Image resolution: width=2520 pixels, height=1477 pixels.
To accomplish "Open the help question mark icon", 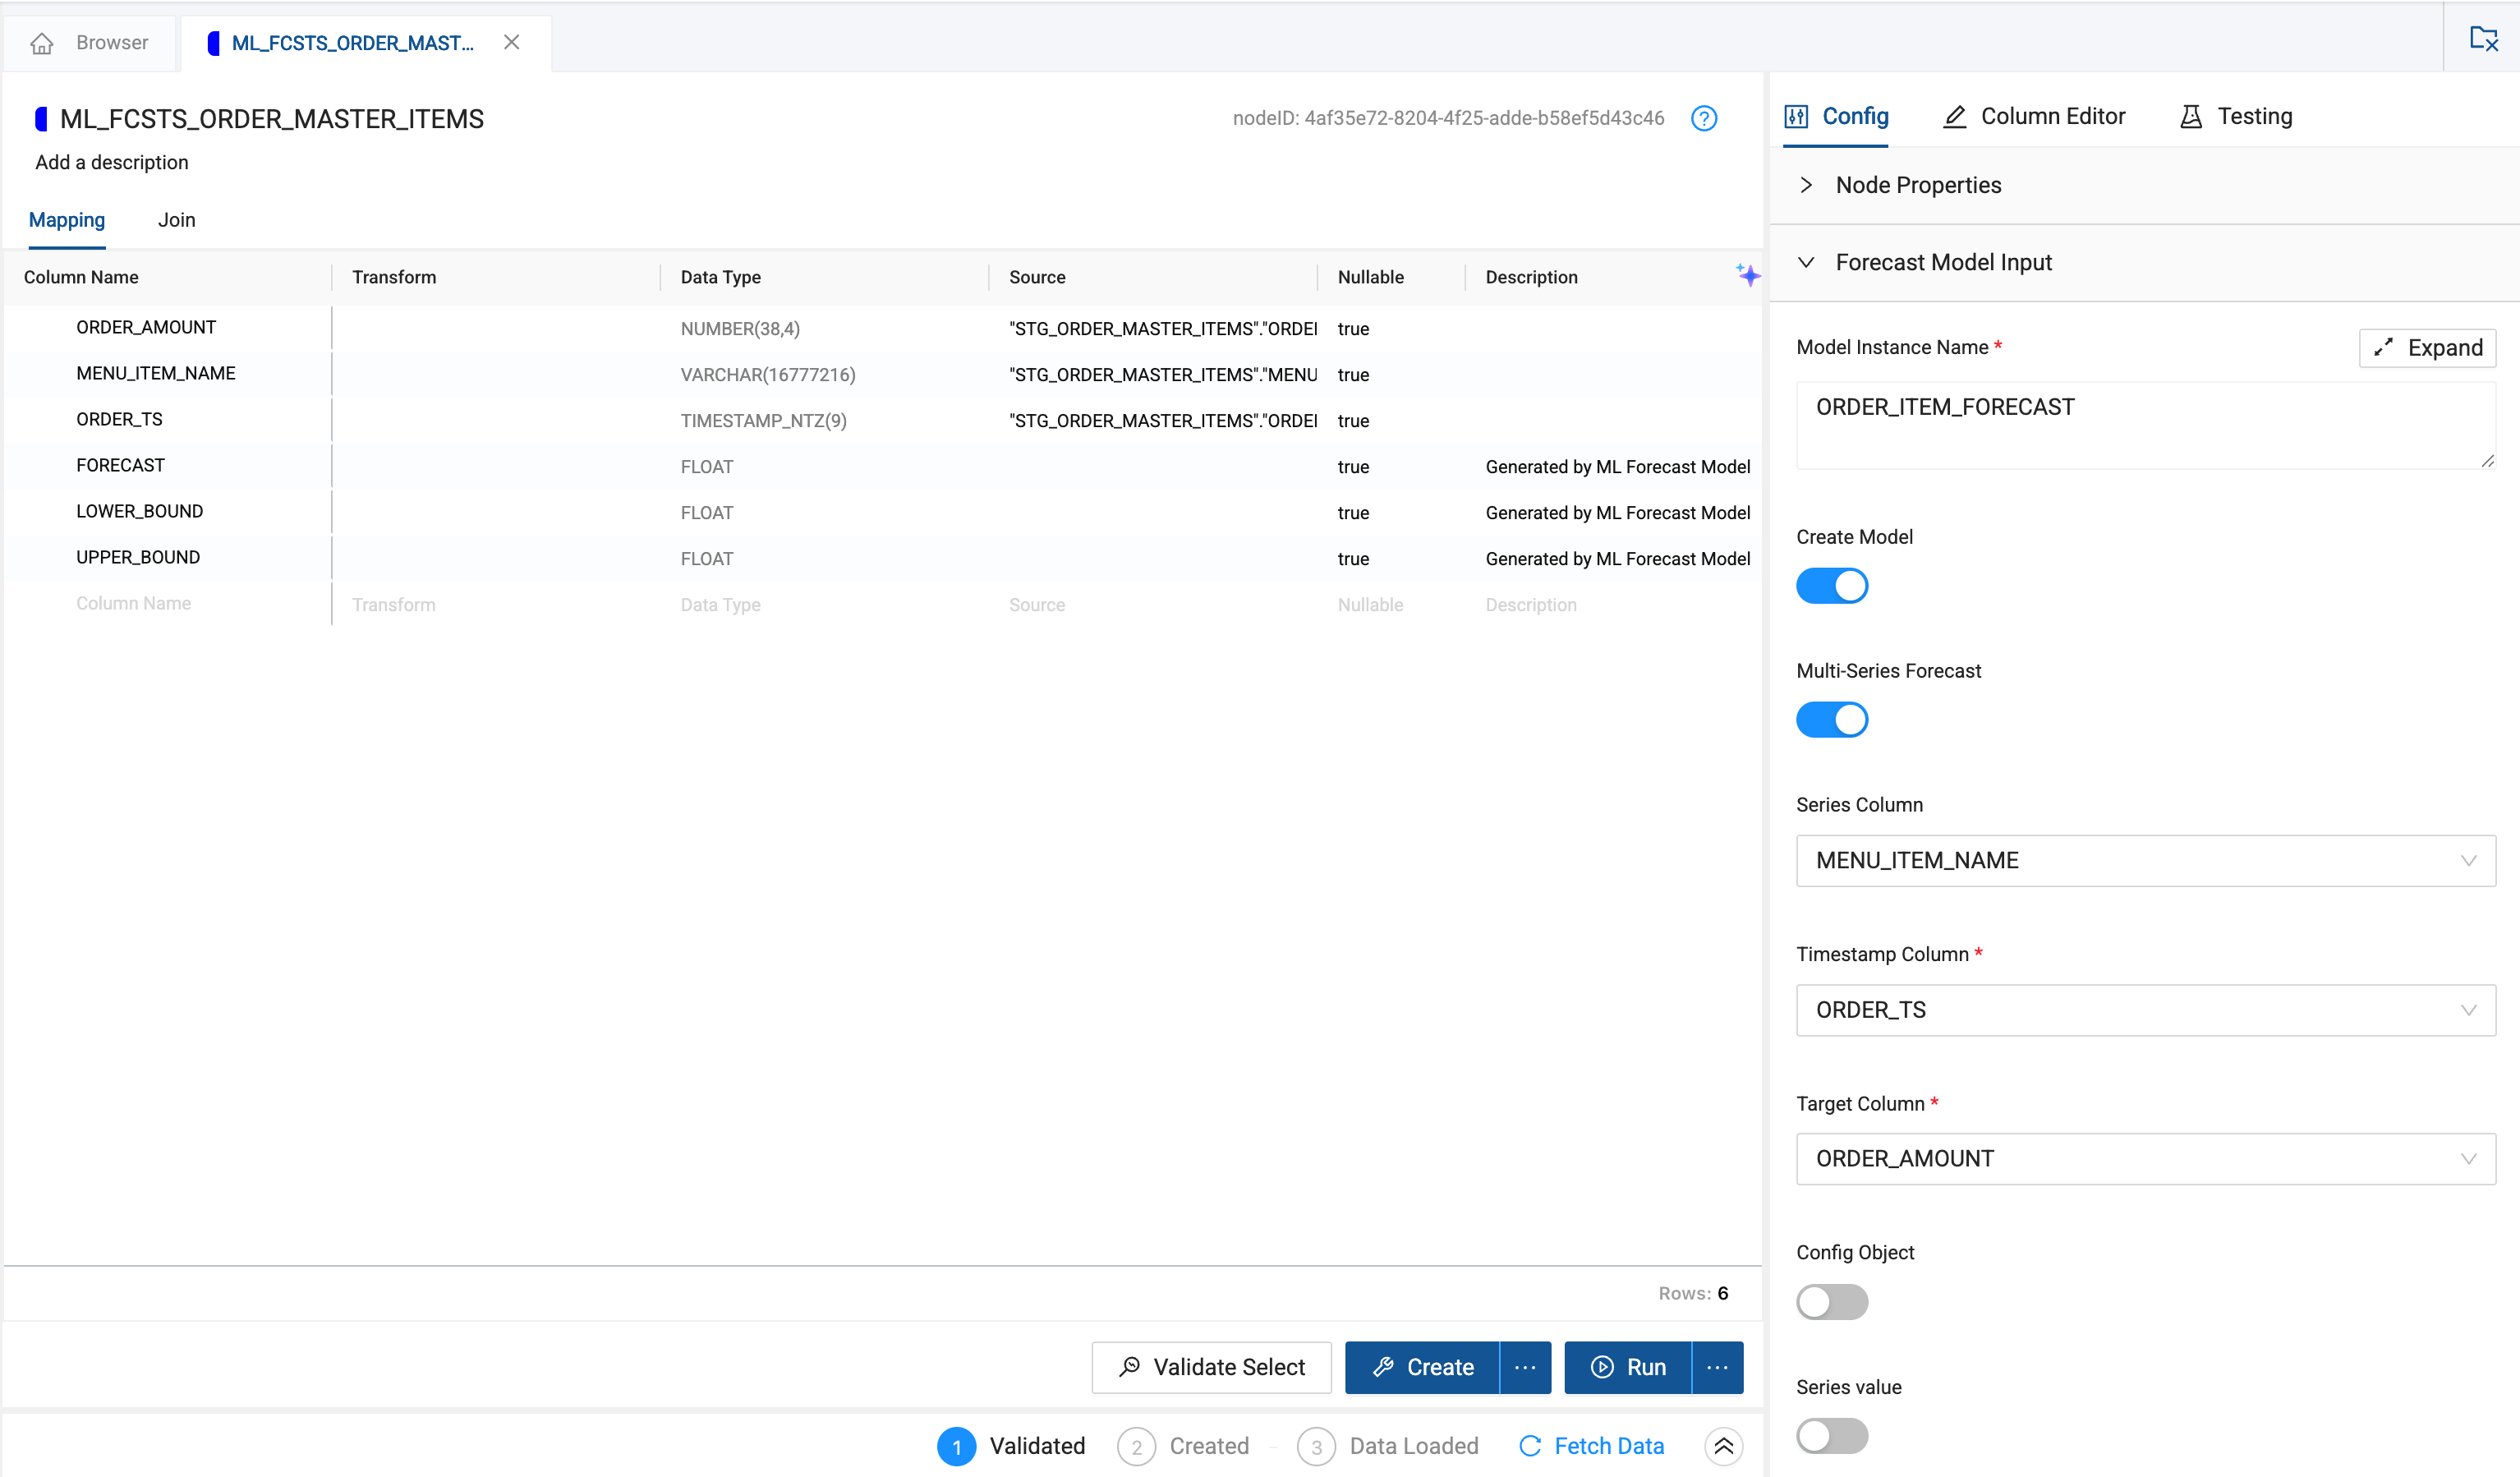I will (1704, 118).
